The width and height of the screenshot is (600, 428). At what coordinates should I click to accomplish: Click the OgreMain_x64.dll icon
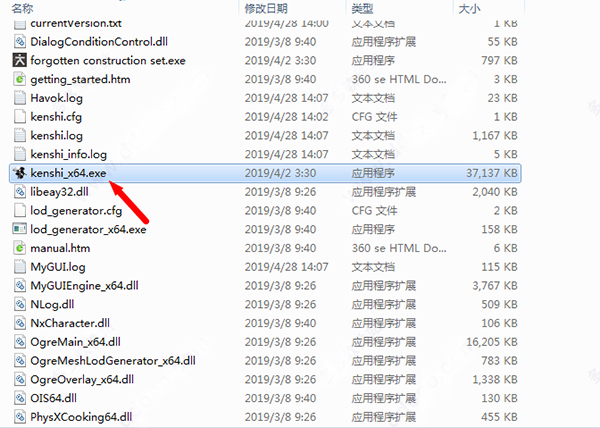click(20, 342)
